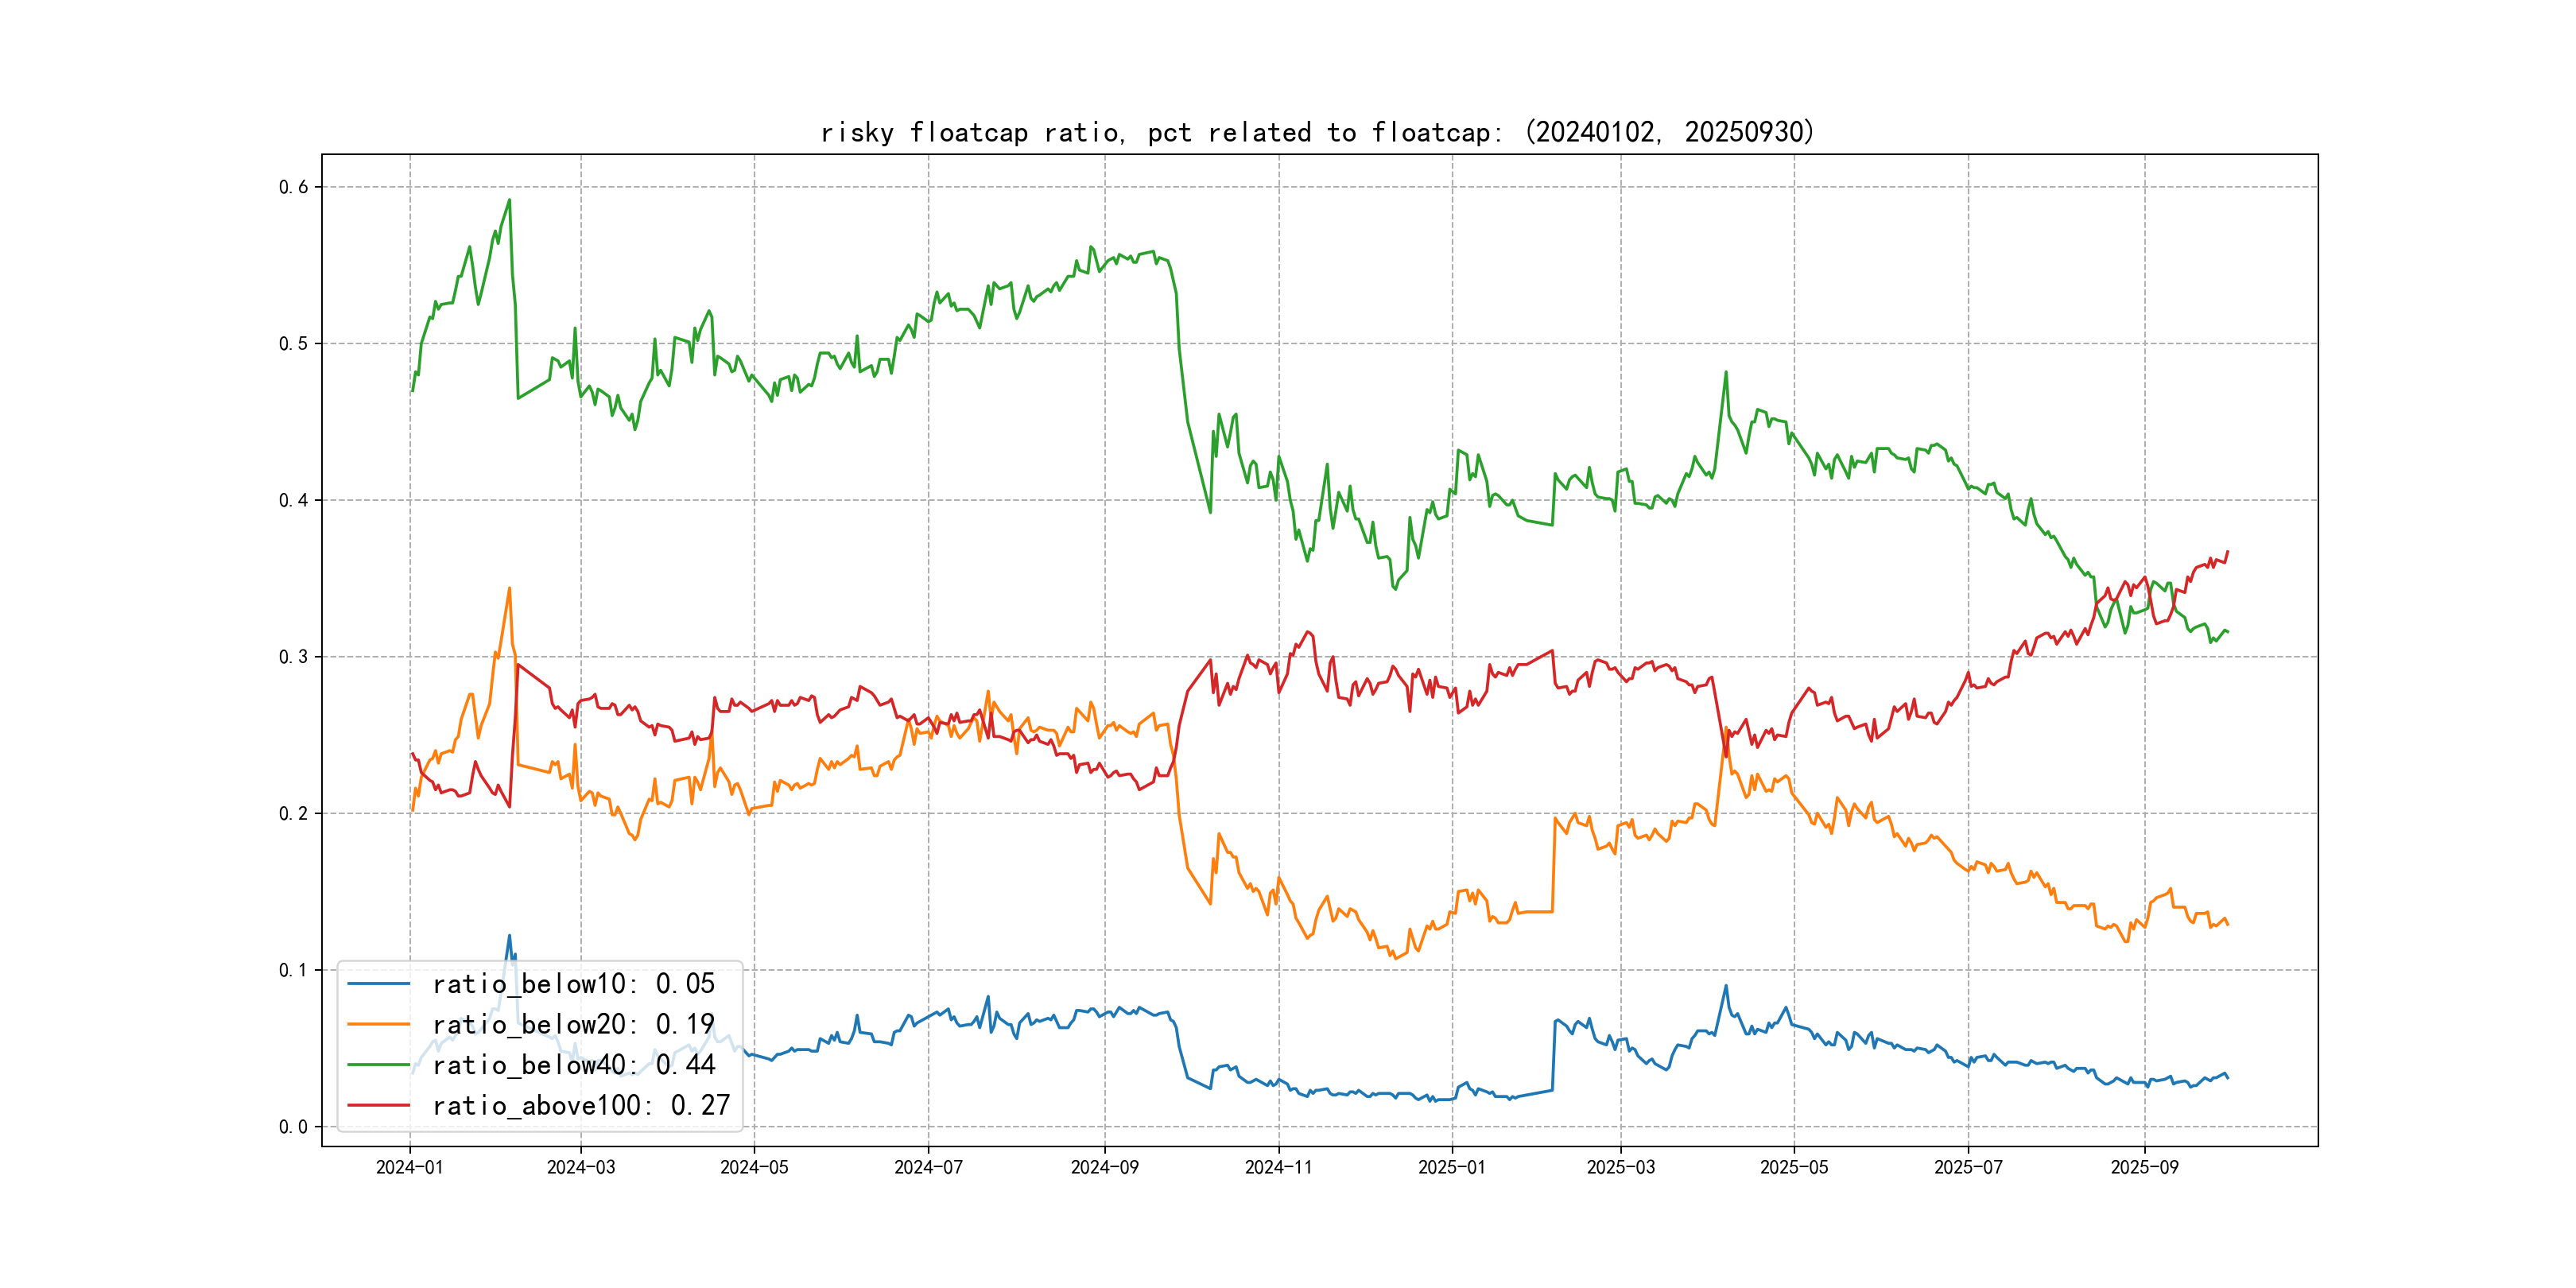Select the ratio_below10 legend label
2576x1288 pixels.
(x=573, y=984)
